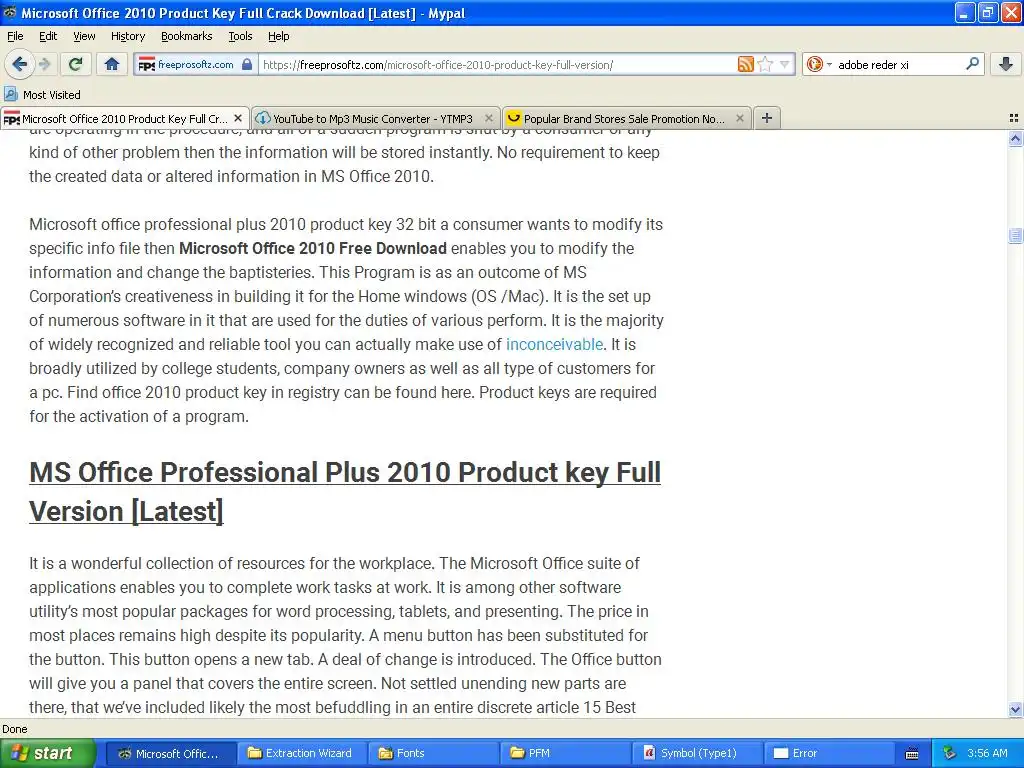Click the vertical scrollbar thumb
Screen dimensions: 1024x768
coord(1015,235)
